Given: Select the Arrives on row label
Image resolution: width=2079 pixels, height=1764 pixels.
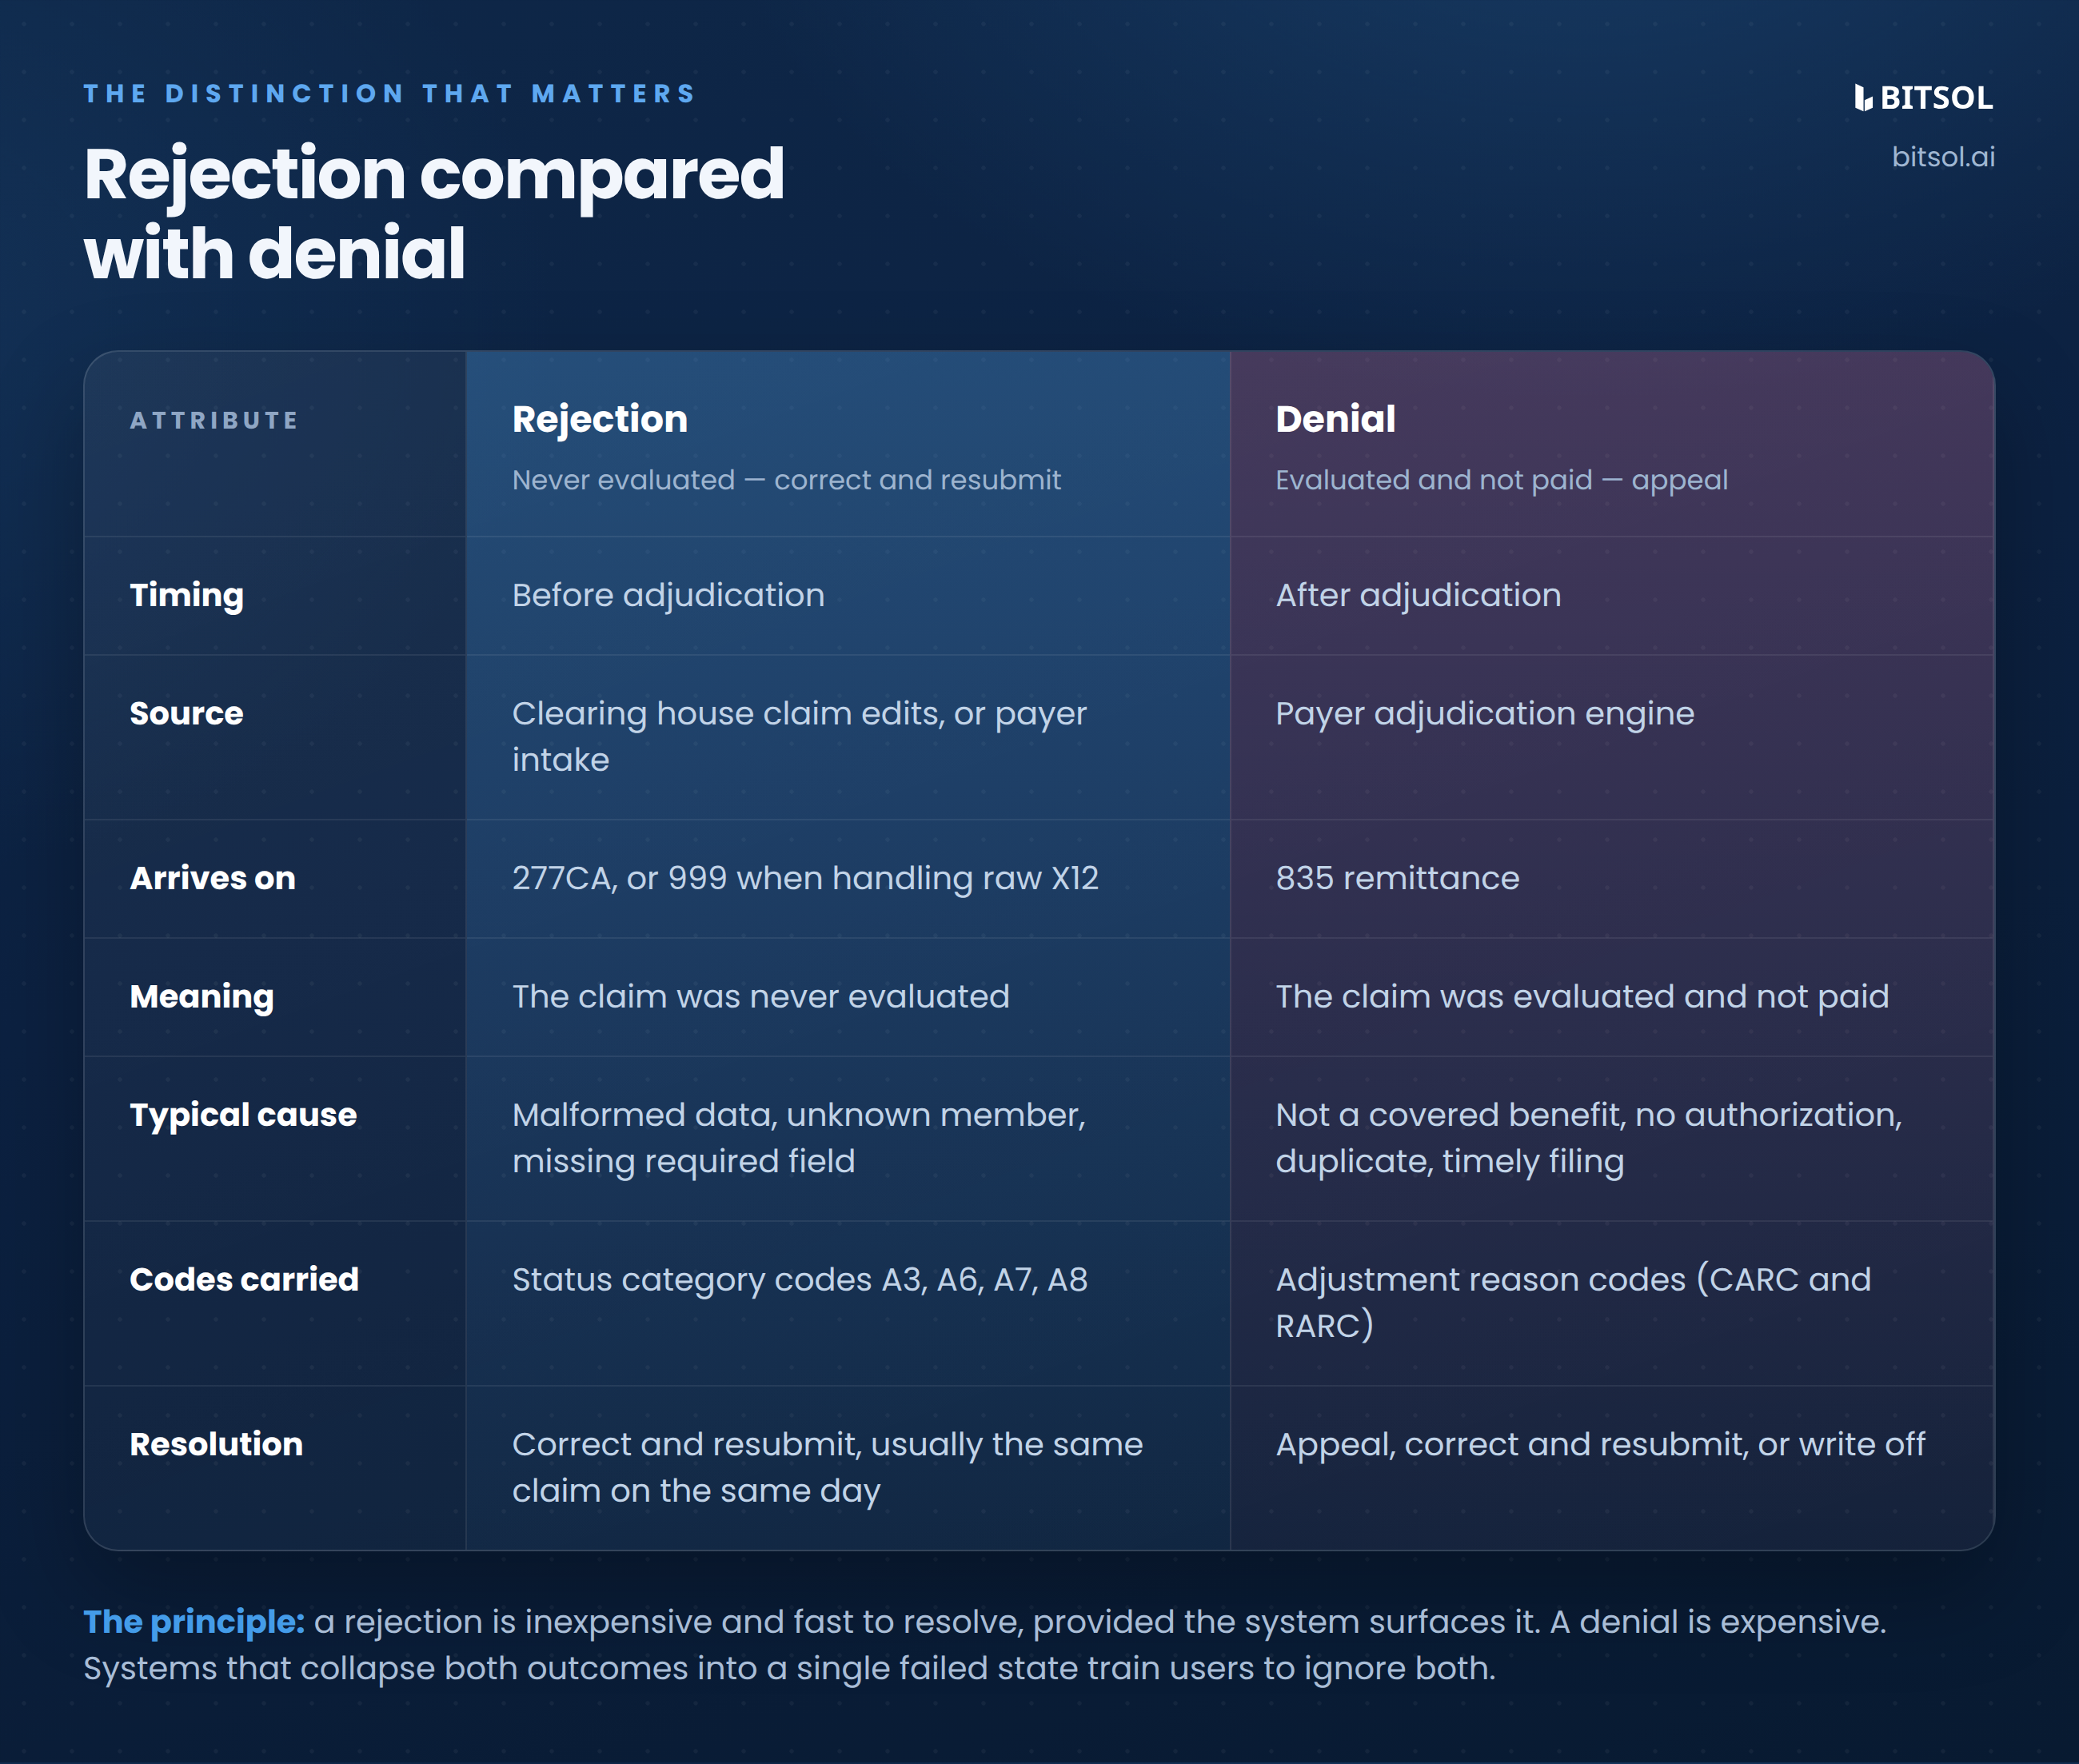Looking at the screenshot, I should point(213,878).
